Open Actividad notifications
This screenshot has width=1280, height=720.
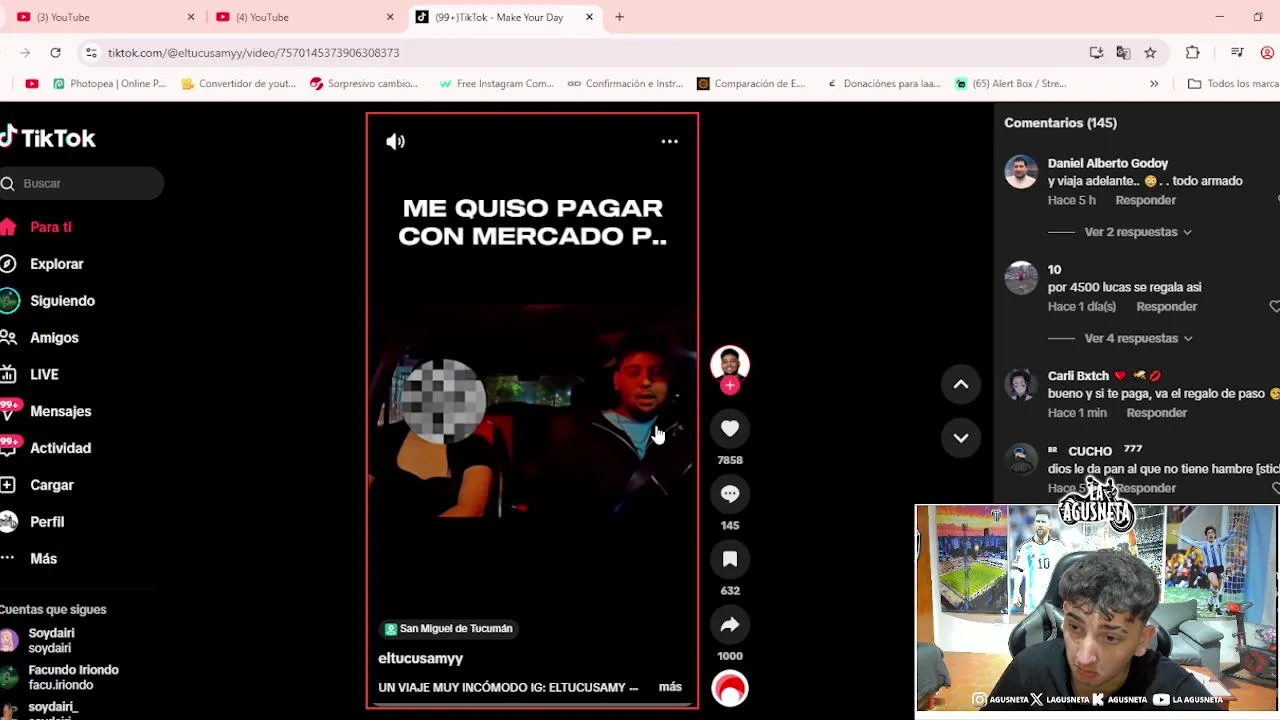click(x=48, y=448)
